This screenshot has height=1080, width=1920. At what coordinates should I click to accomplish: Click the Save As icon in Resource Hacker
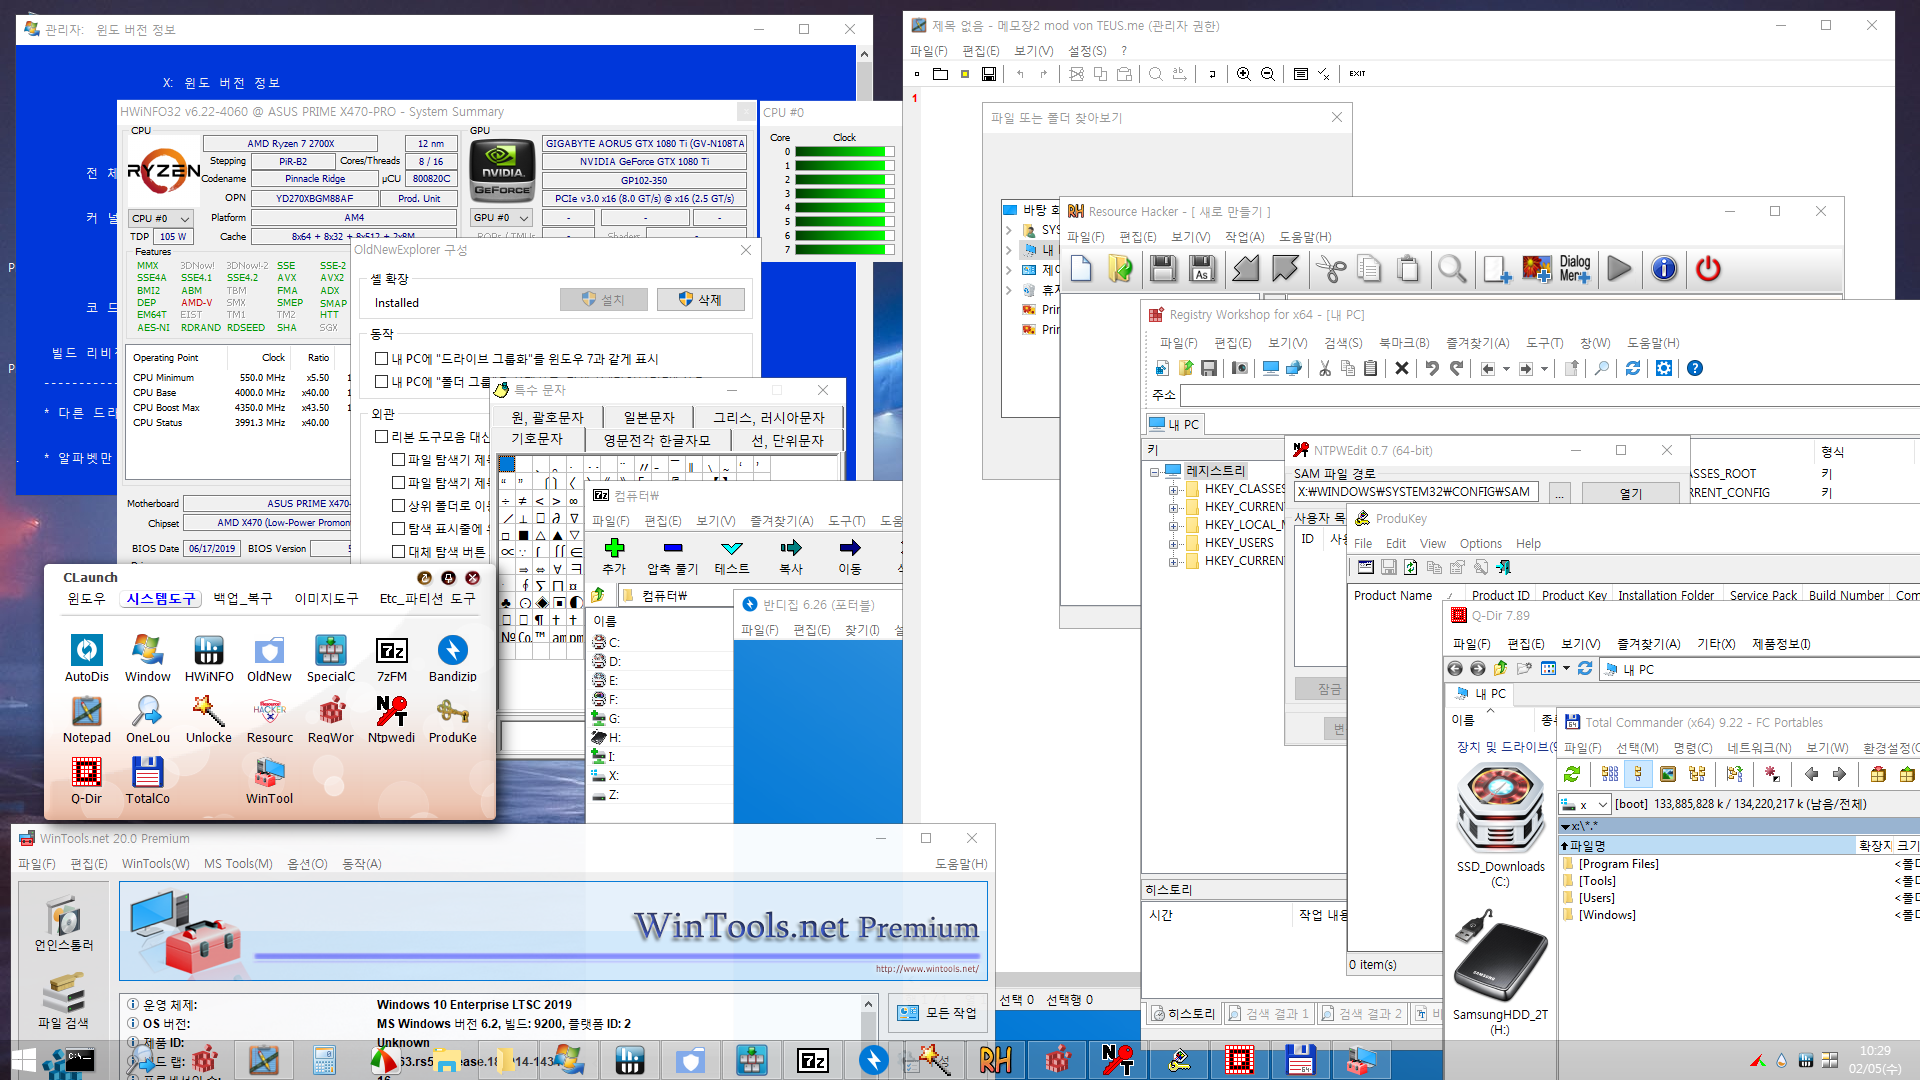1202,268
